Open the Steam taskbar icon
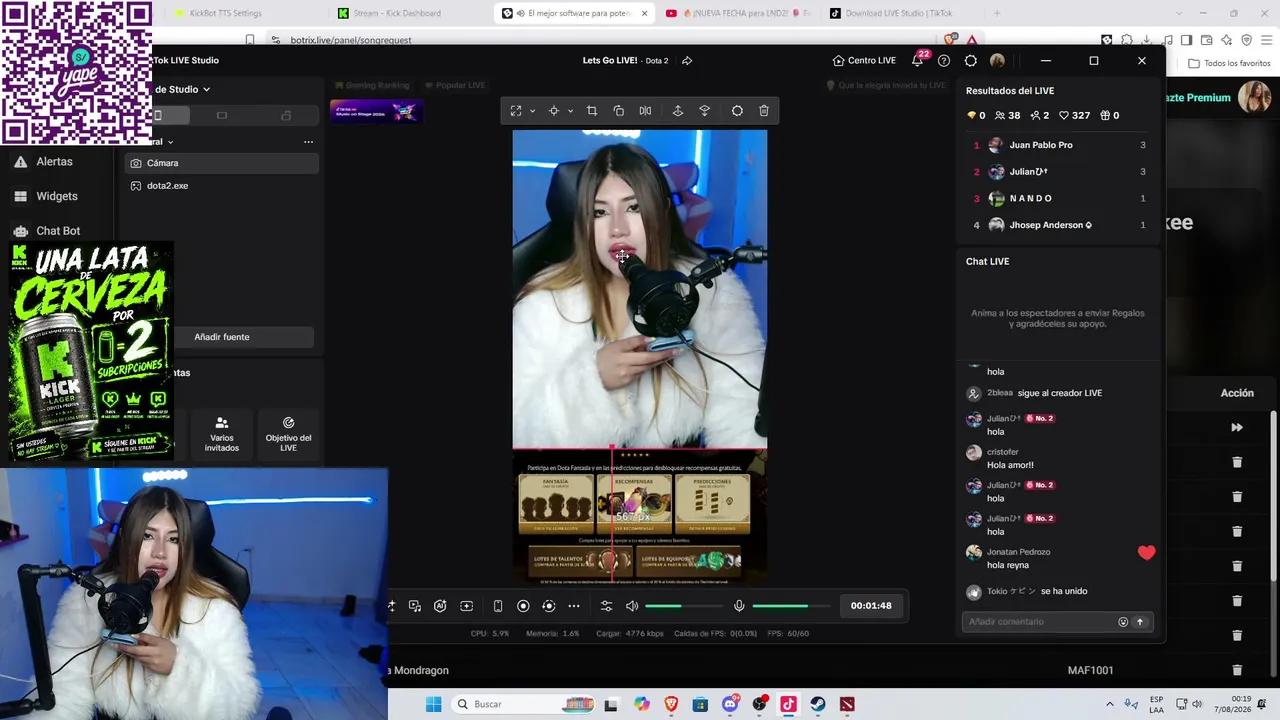Viewport: 1280px width, 720px height. coord(817,705)
